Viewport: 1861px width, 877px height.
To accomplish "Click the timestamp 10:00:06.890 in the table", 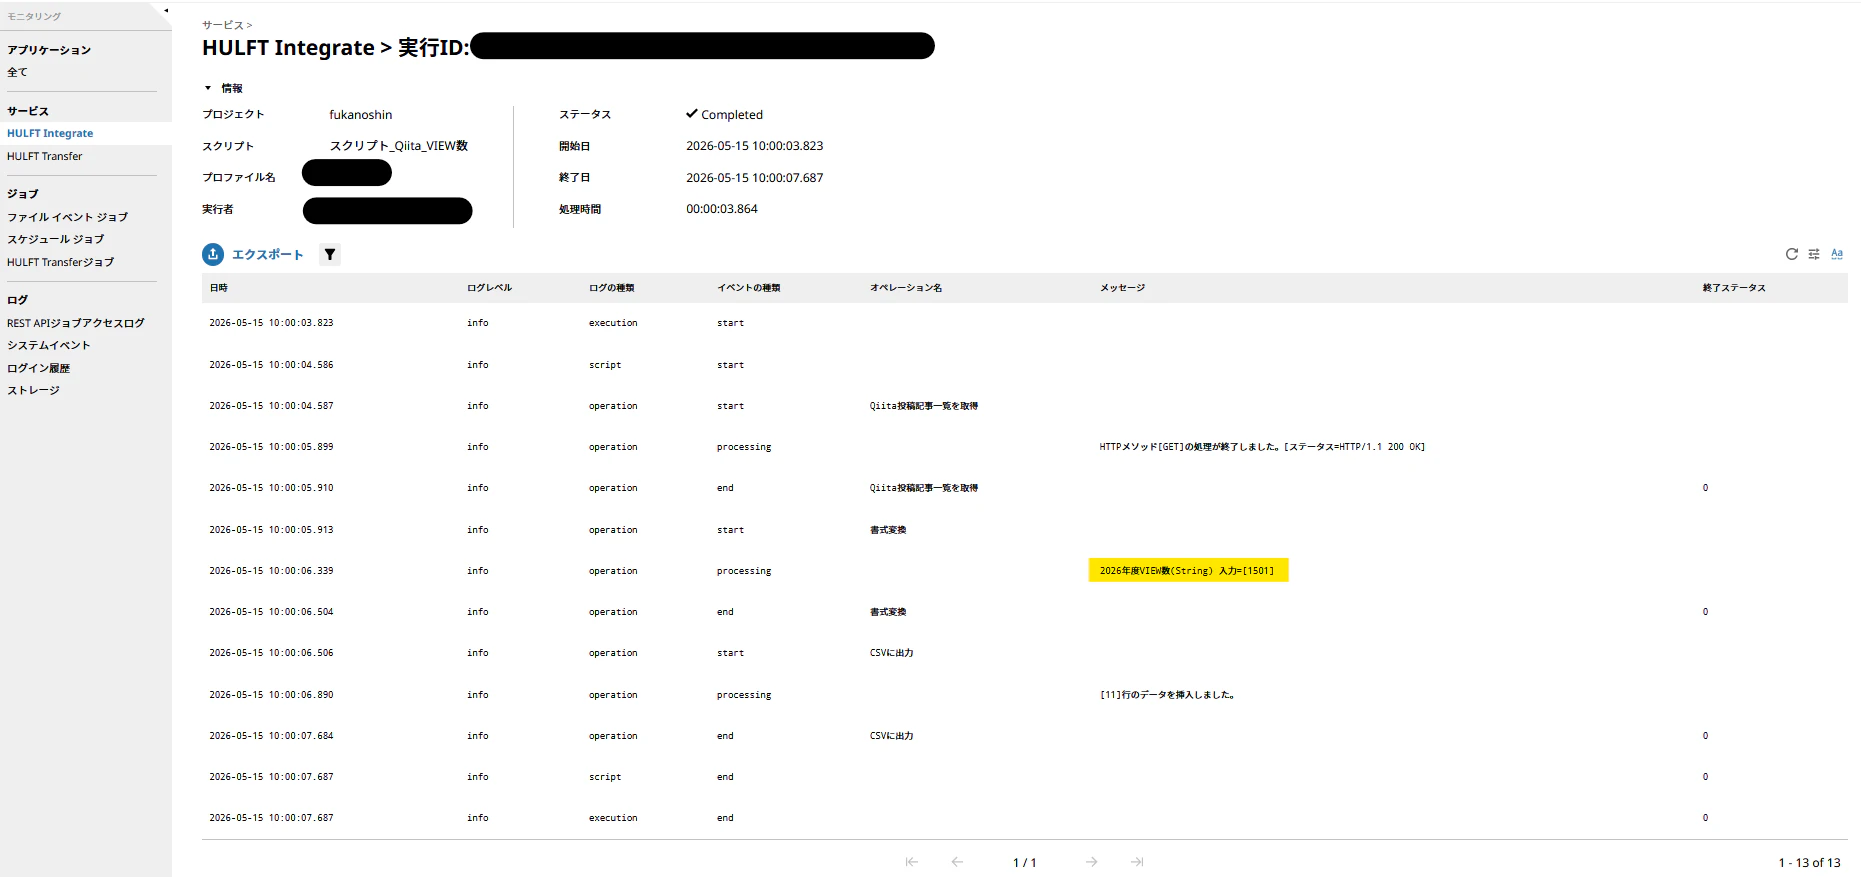I will tap(271, 695).
